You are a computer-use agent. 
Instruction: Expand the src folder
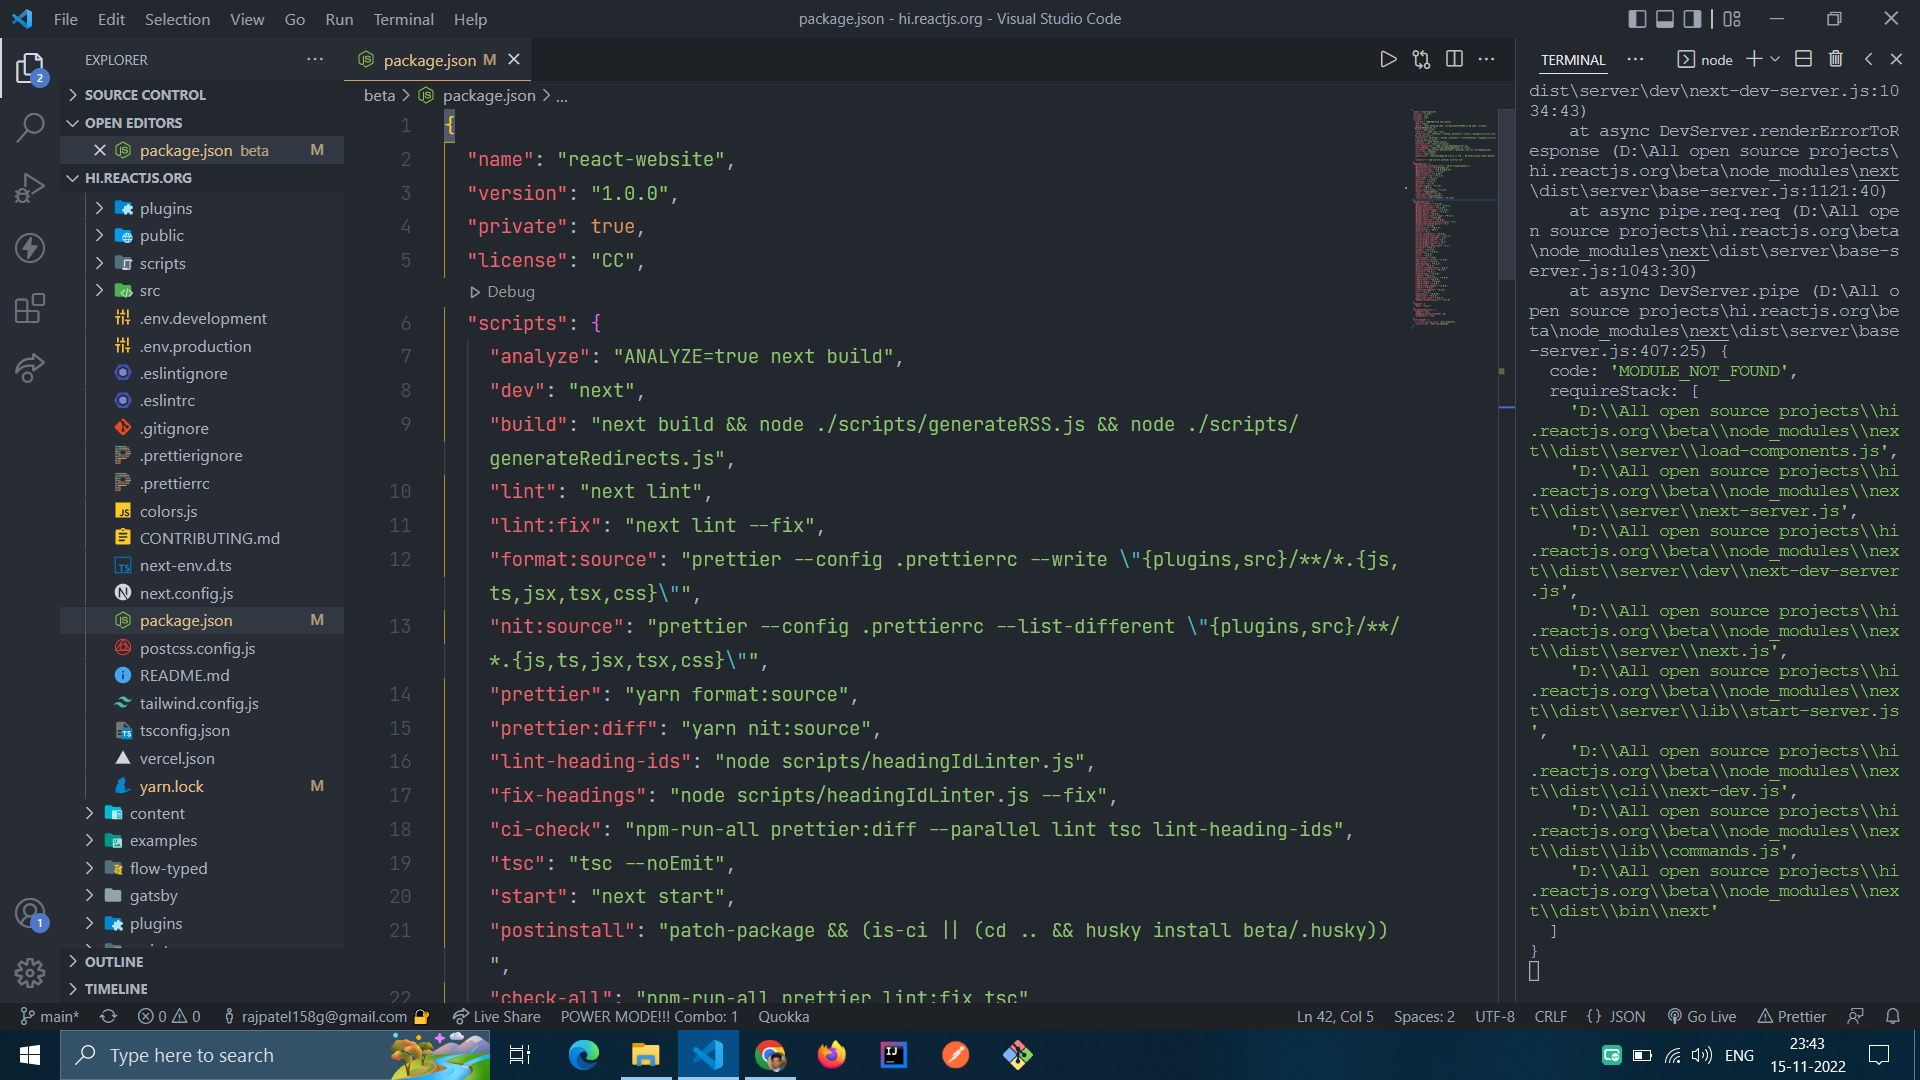pos(150,291)
